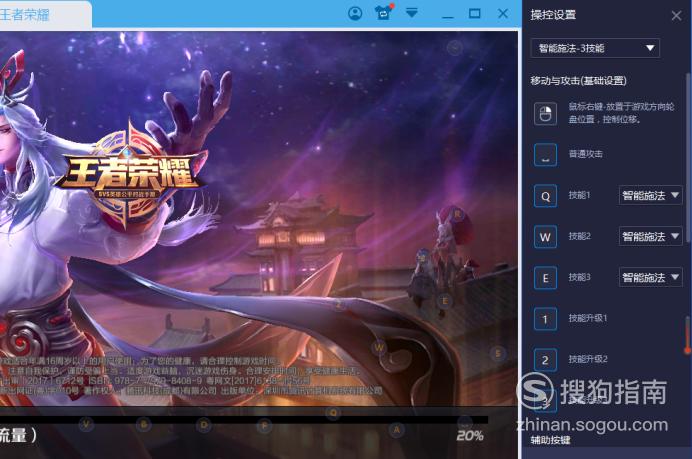
Task: Click the 普通攻击 label
Action: (585, 154)
